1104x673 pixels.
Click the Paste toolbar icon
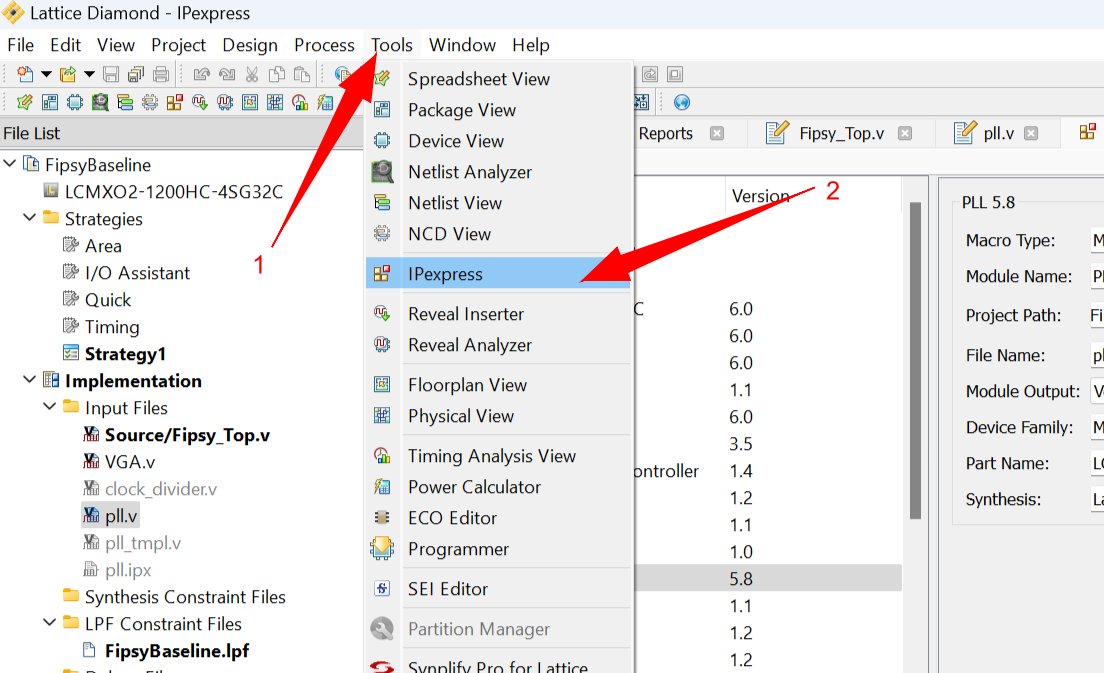coord(302,74)
